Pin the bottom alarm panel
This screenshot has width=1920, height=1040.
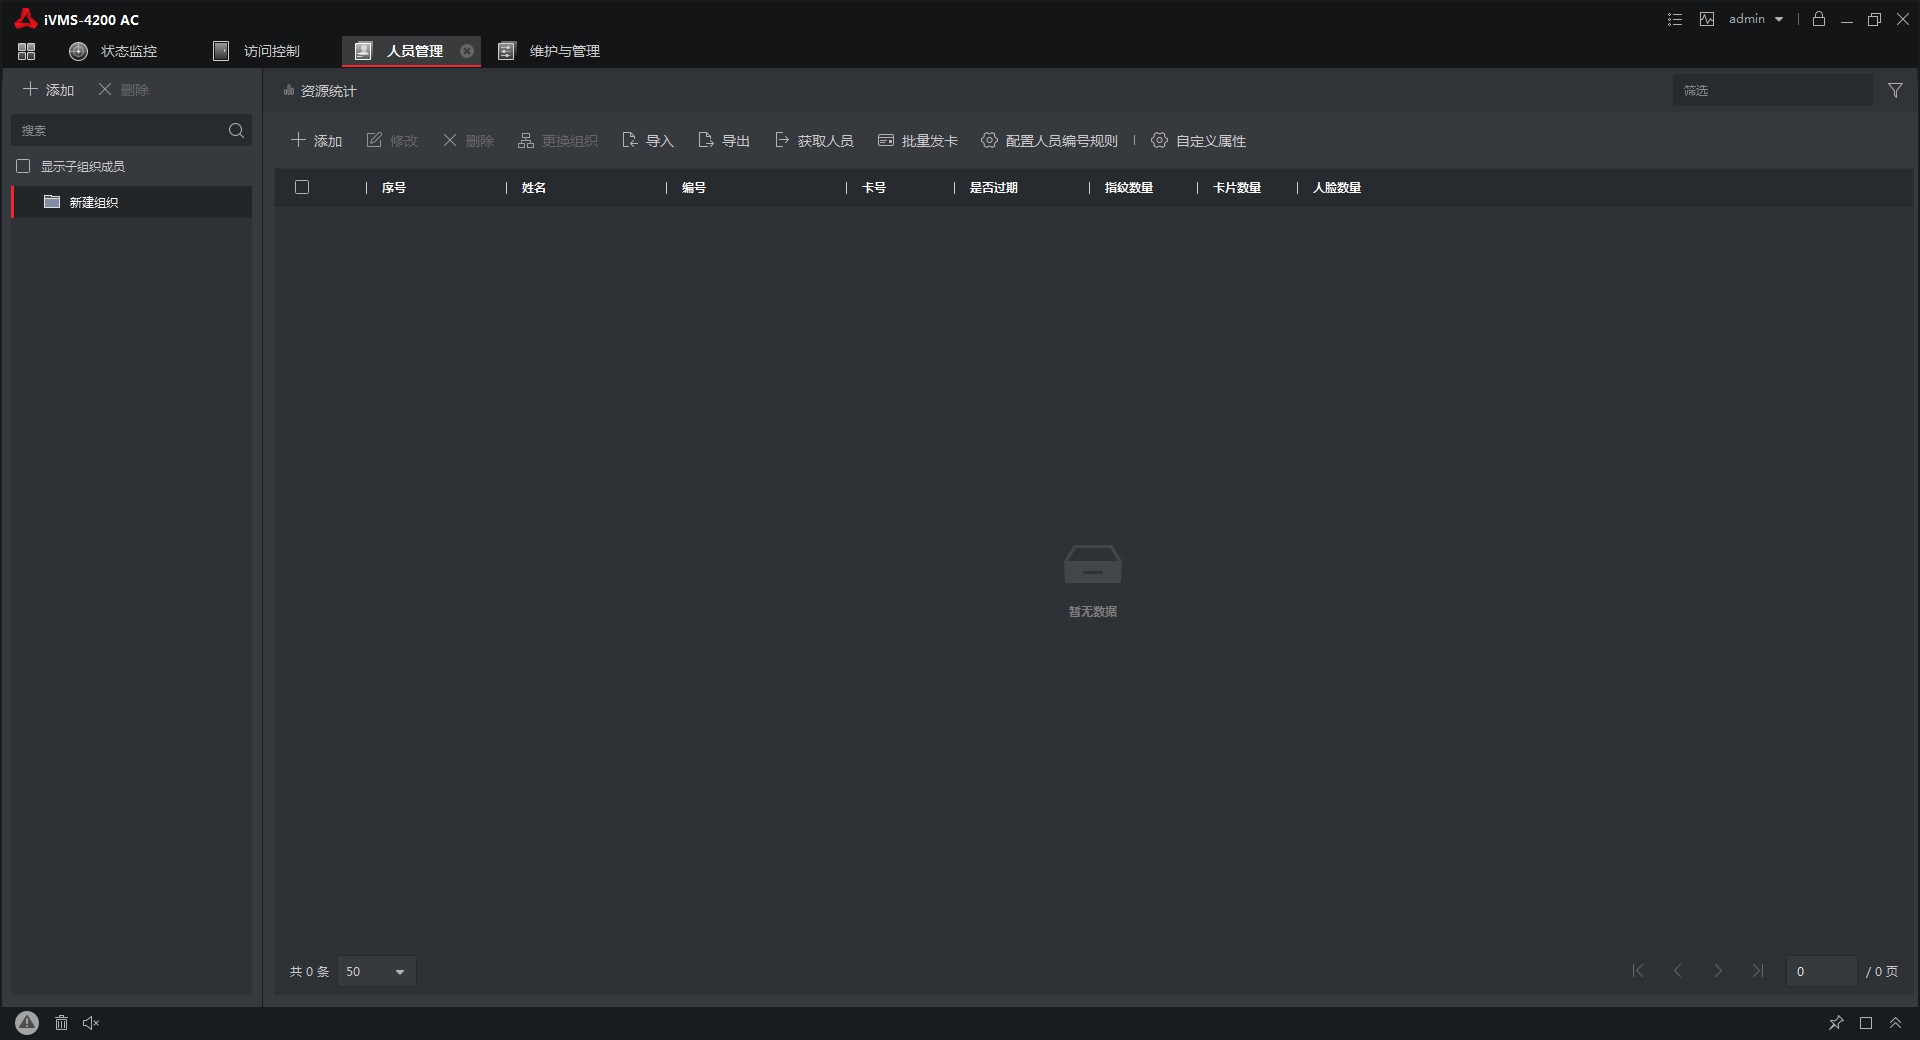(x=1836, y=1022)
